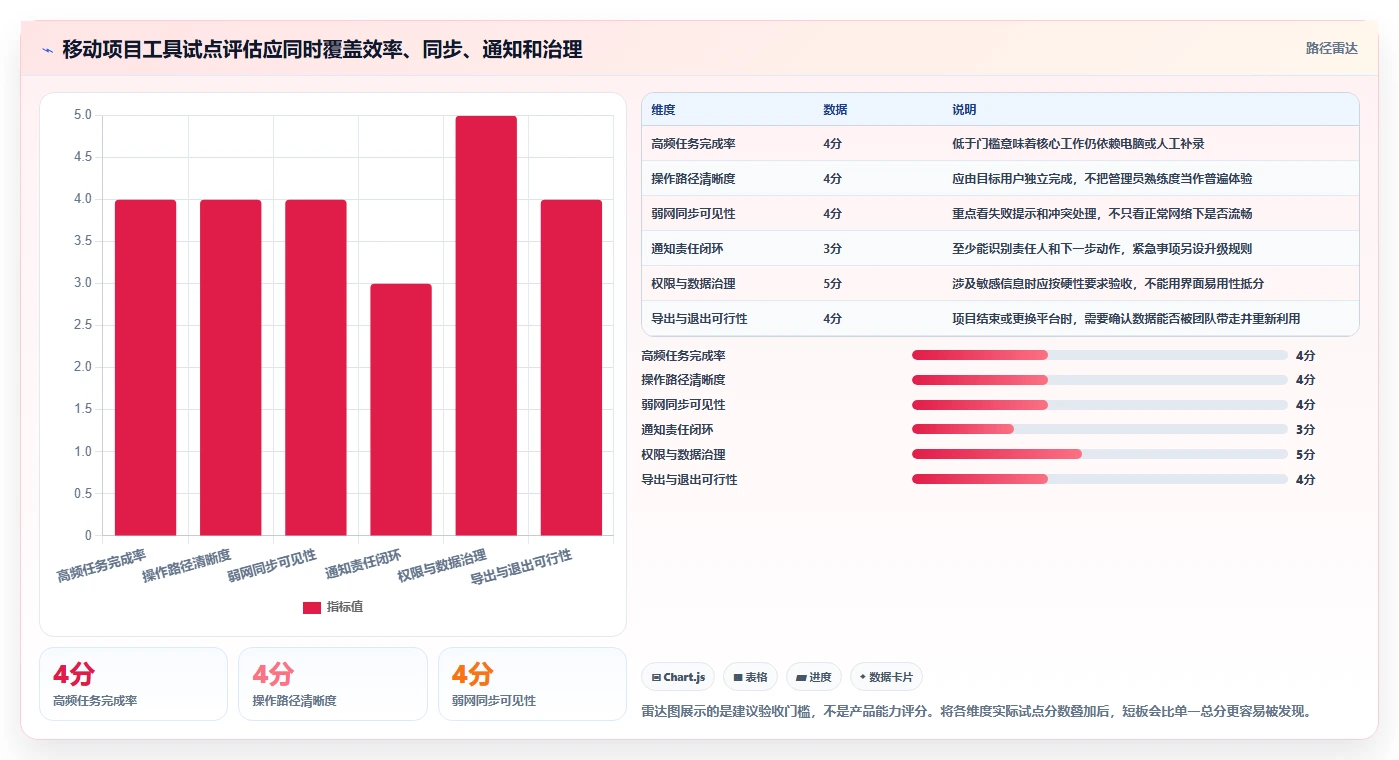Screen dimensions: 1399x760
Task: Click description starting 重点看失败提示和冲突处理
Action: pos(1102,214)
